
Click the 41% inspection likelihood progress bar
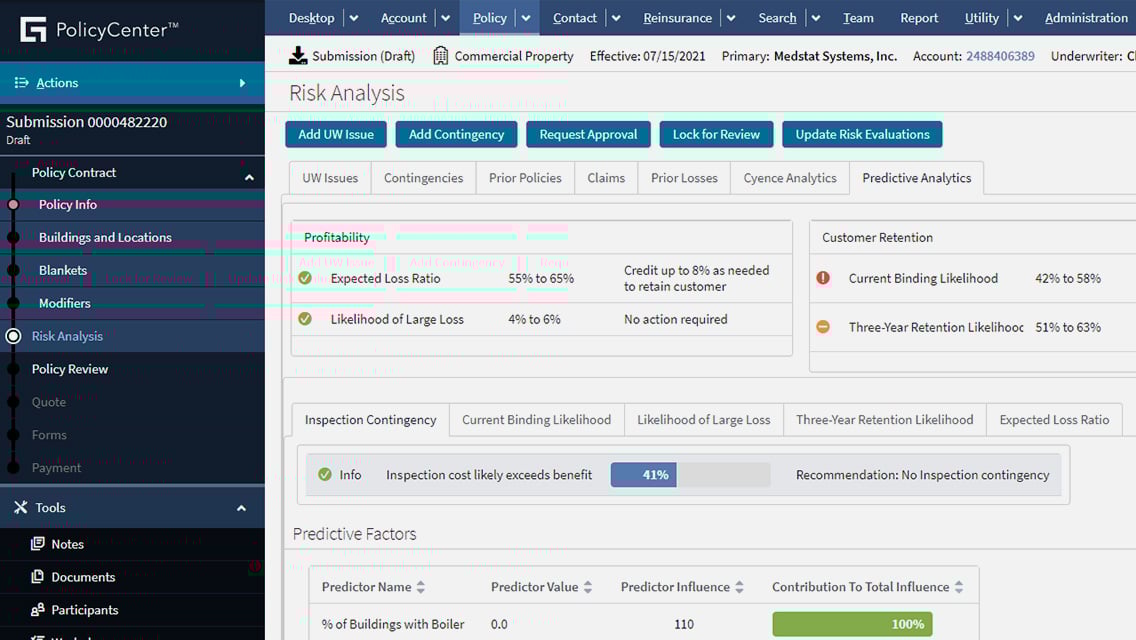pos(644,474)
